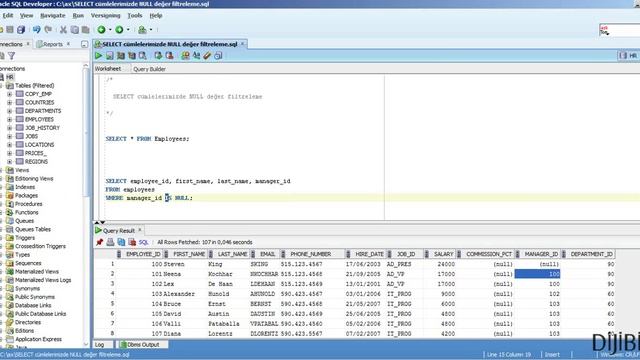Image resolution: width=640 pixels, height=360 pixels.
Task: Switch to the Query Builder tab
Action: pos(149,69)
